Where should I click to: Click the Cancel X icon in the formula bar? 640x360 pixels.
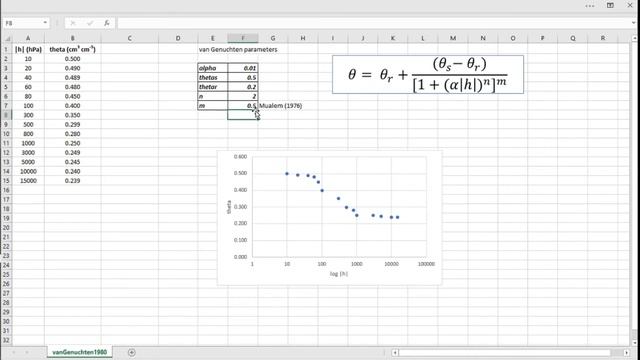(73, 23)
